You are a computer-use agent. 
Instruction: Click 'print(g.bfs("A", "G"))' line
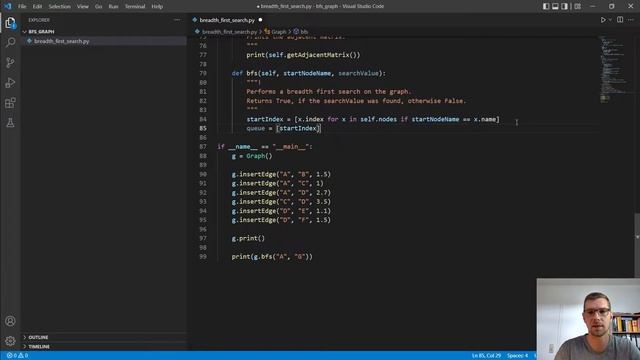point(272,257)
